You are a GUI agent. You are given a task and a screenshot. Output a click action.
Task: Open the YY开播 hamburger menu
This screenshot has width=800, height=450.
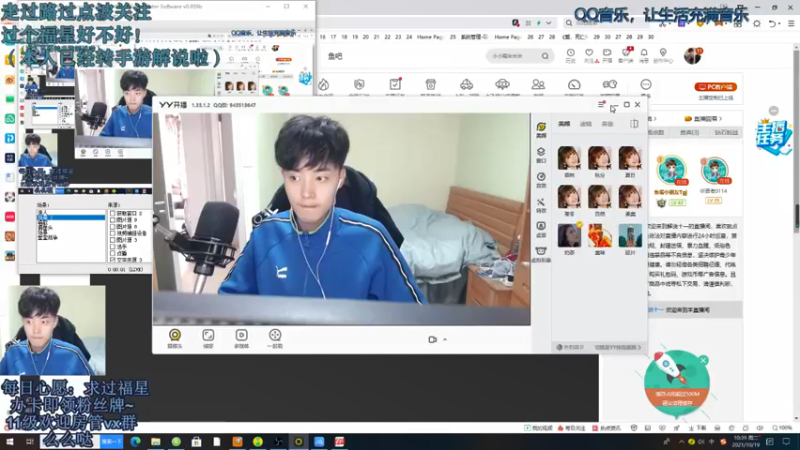tap(601, 104)
